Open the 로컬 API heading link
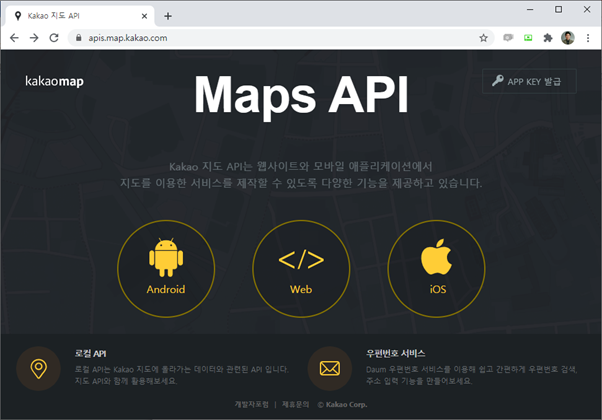The height and width of the screenshot is (420, 602). pyautogui.click(x=91, y=354)
